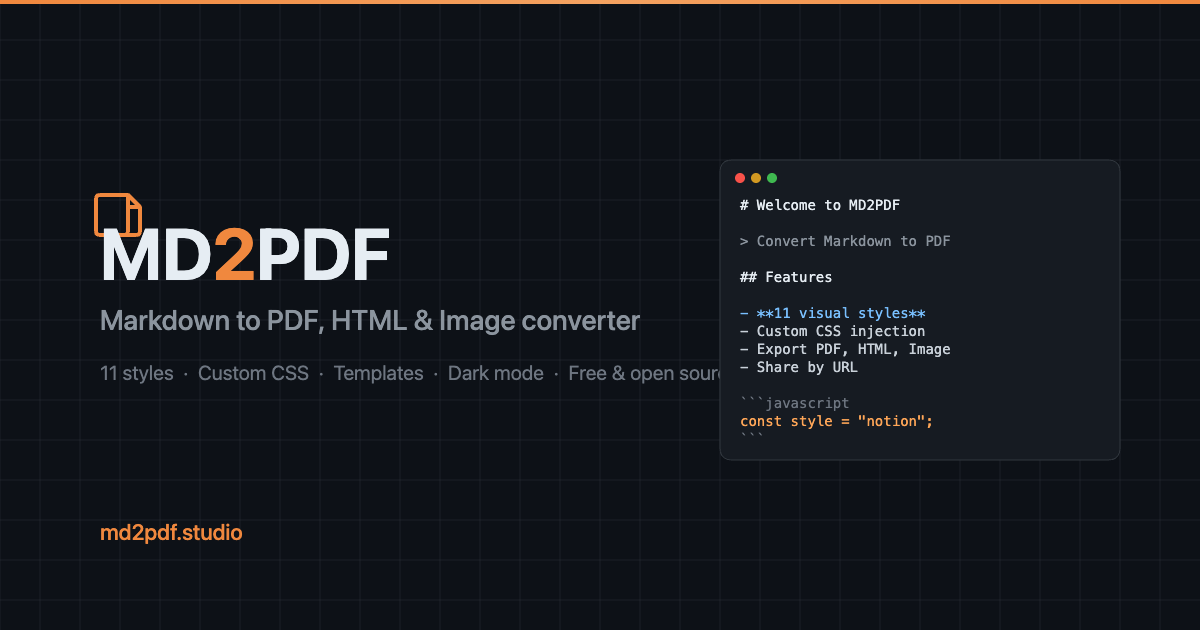
Task: Click the 'Dark mode' feature text
Action: pyautogui.click(x=496, y=373)
